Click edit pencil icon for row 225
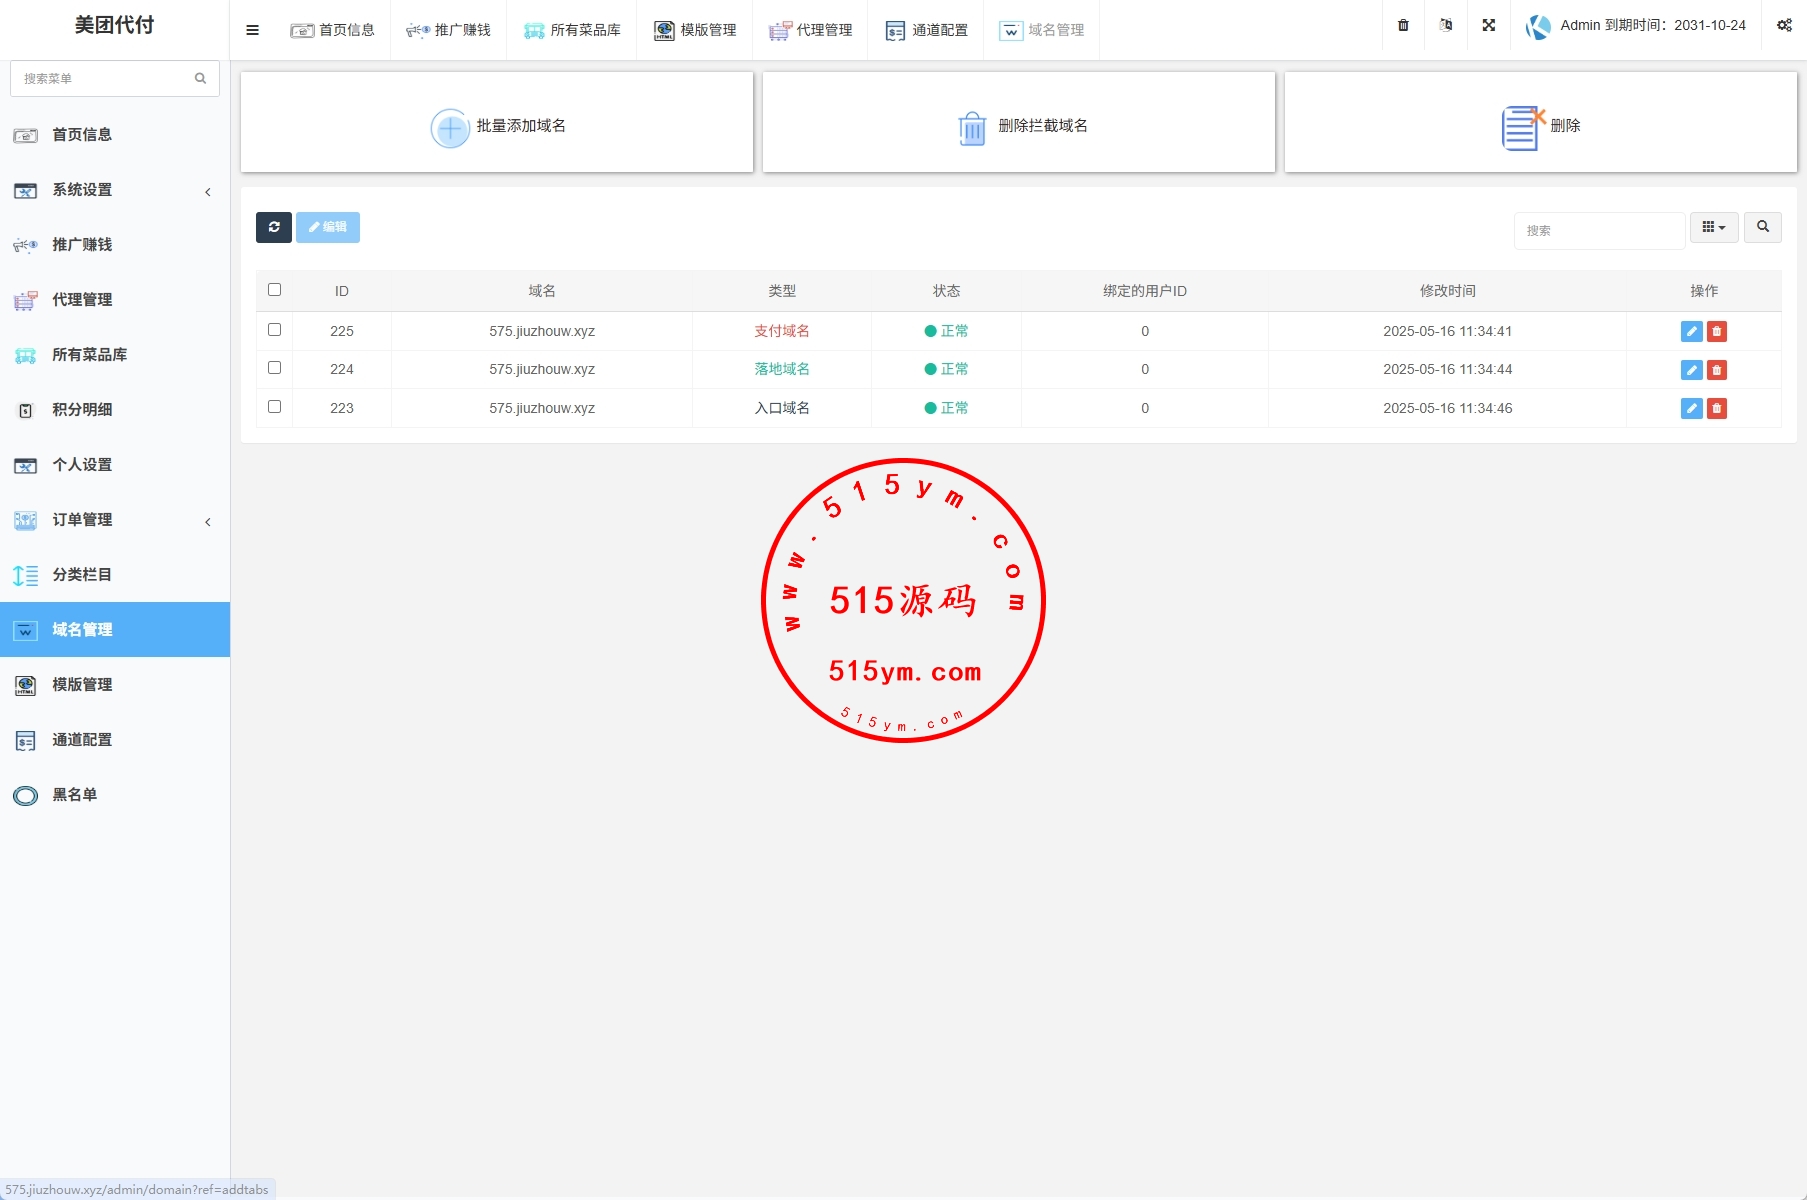 1691,331
